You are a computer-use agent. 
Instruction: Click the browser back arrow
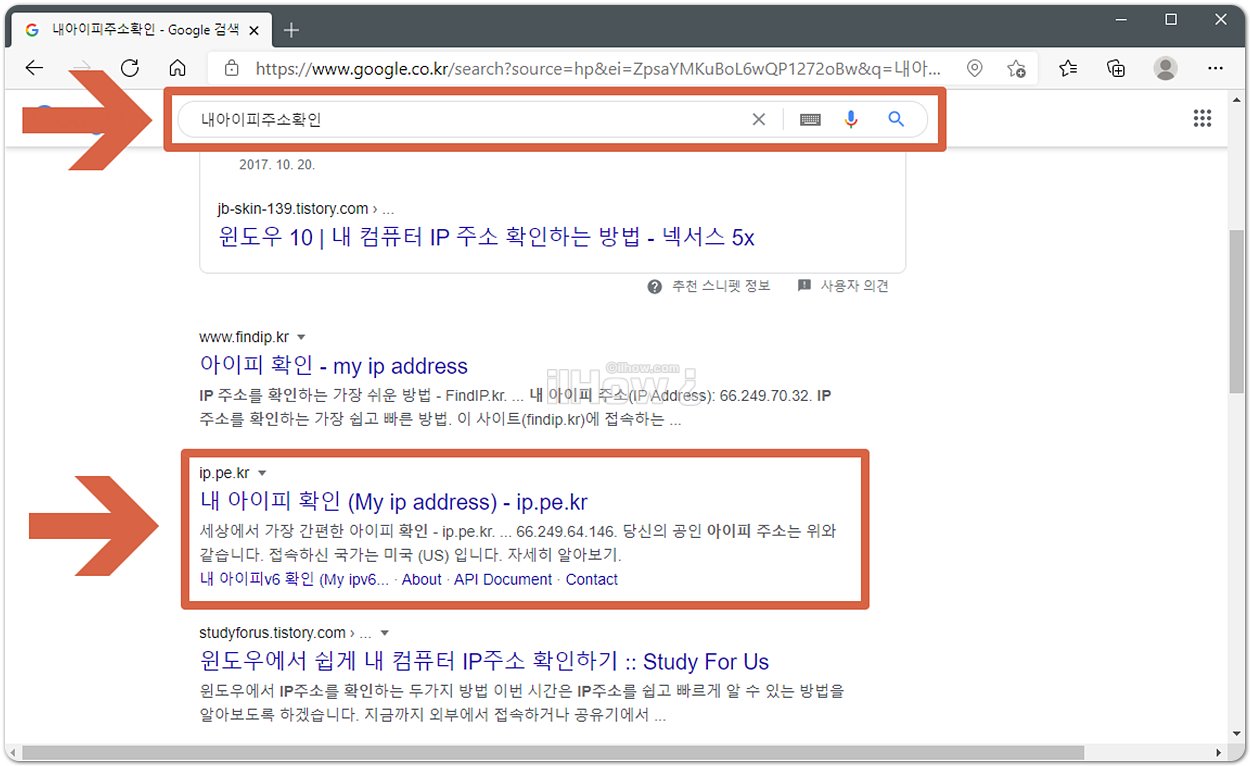(x=35, y=68)
